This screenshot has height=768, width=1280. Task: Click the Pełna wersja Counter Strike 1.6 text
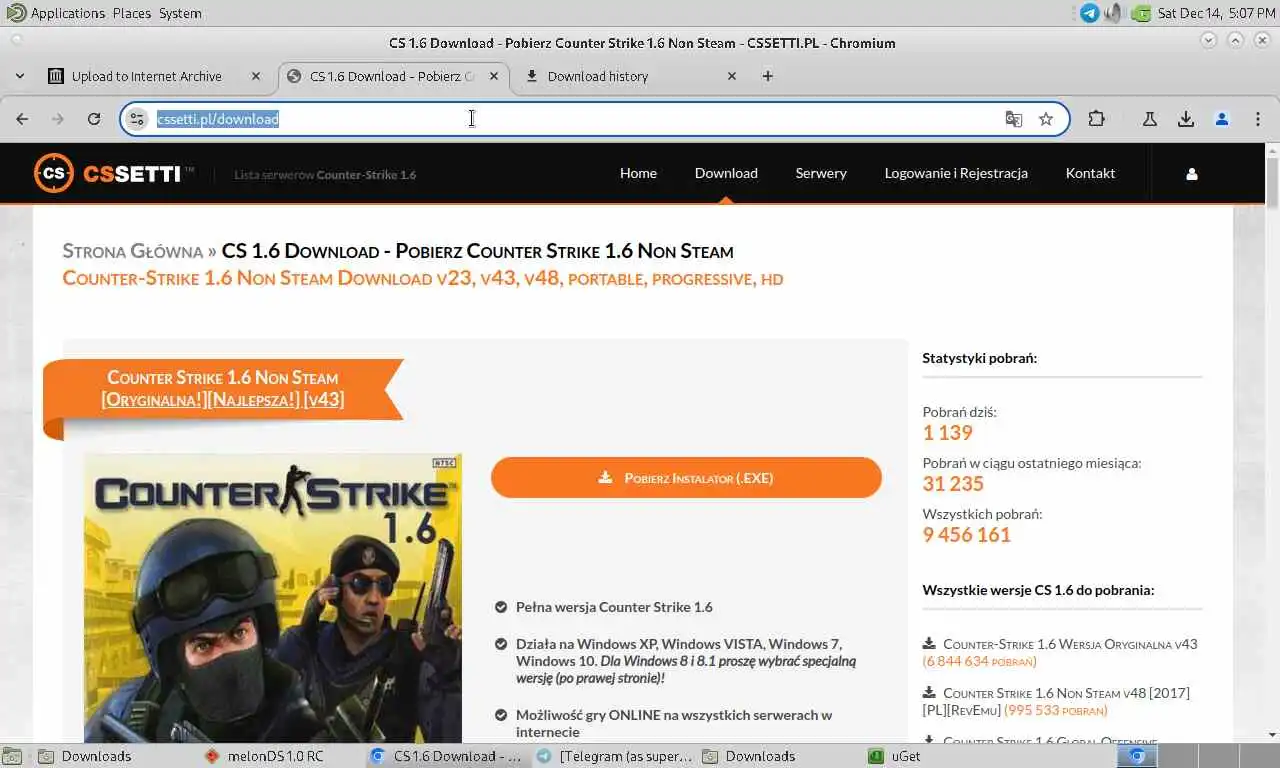click(x=614, y=607)
